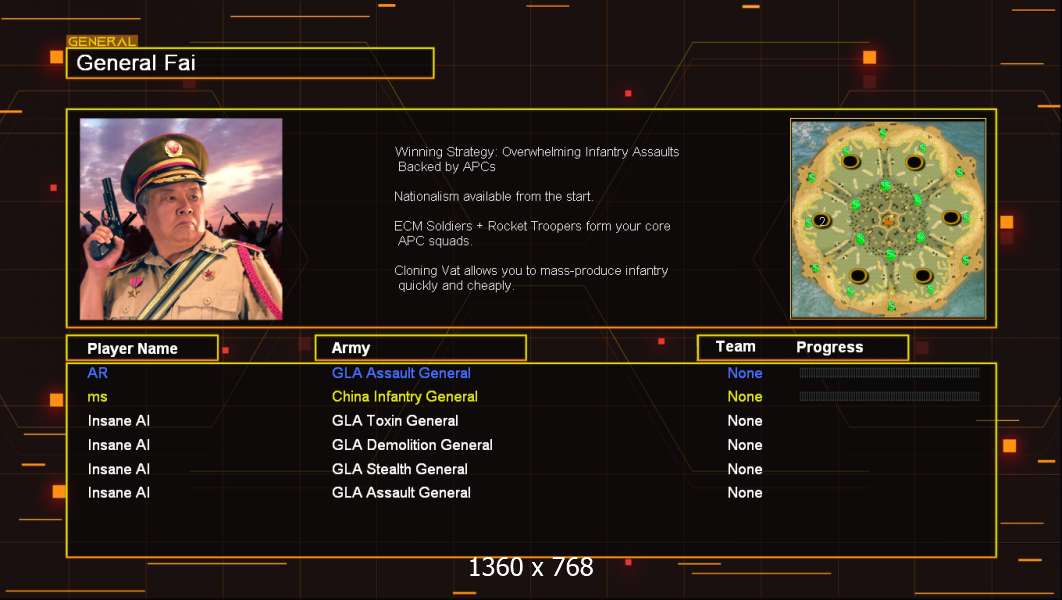Select Insane AI in the Stealth General row
The image size is (1062, 600).
point(119,469)
